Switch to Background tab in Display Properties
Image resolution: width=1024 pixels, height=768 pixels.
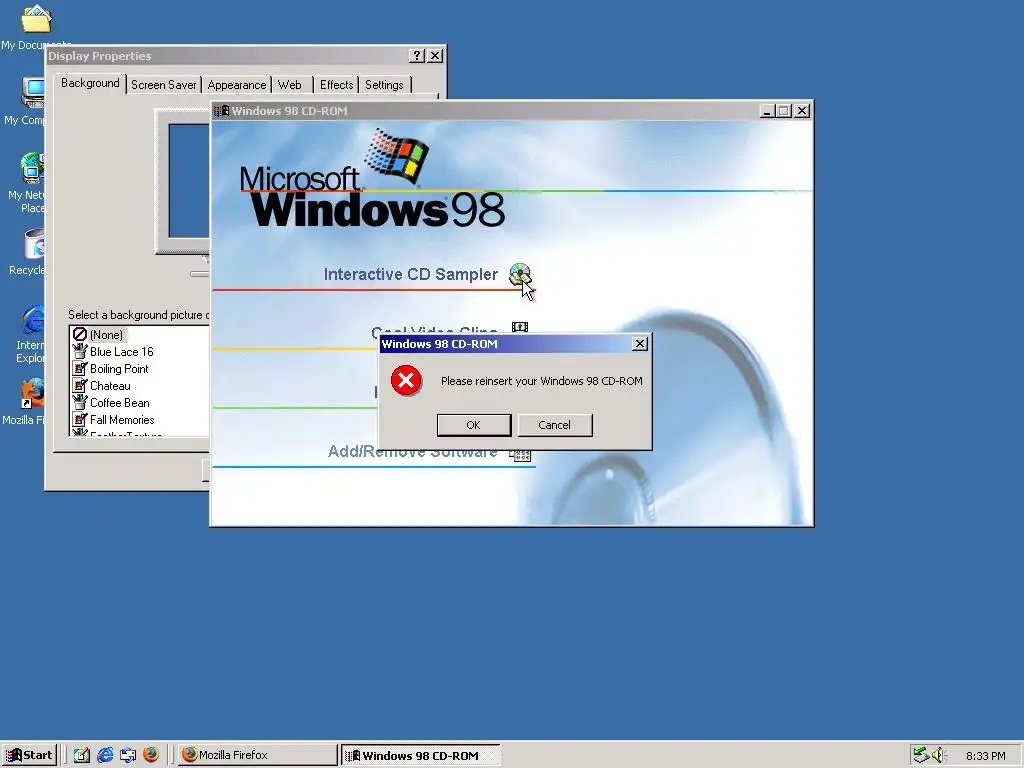point(90,83)
